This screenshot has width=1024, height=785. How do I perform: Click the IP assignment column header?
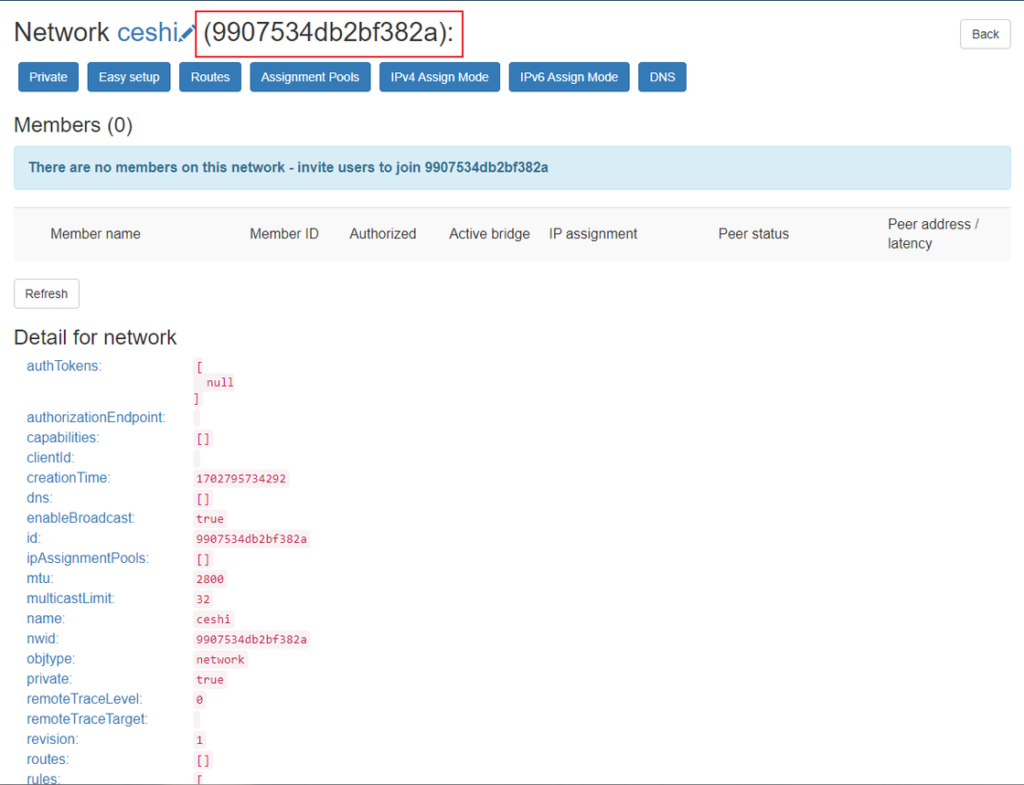tap(593, 234)
